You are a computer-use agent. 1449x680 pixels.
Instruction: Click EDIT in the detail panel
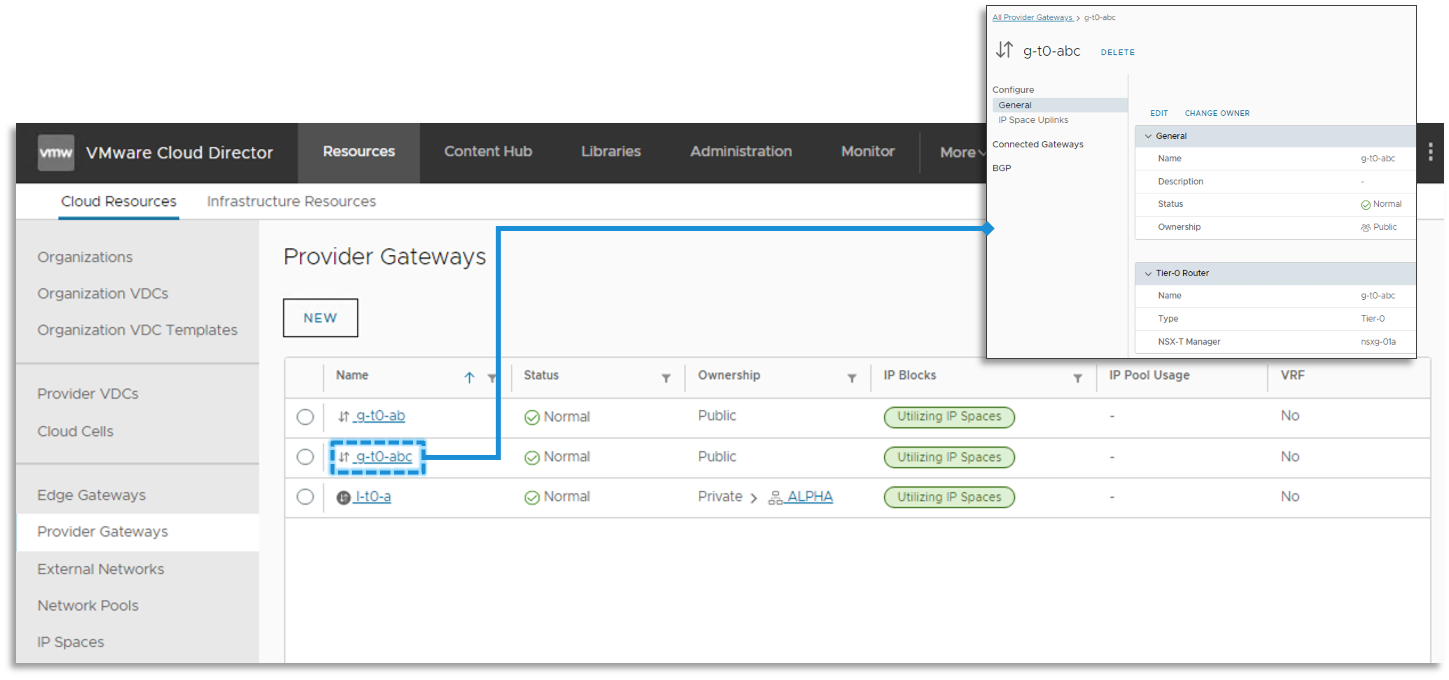pos(1159,113)
